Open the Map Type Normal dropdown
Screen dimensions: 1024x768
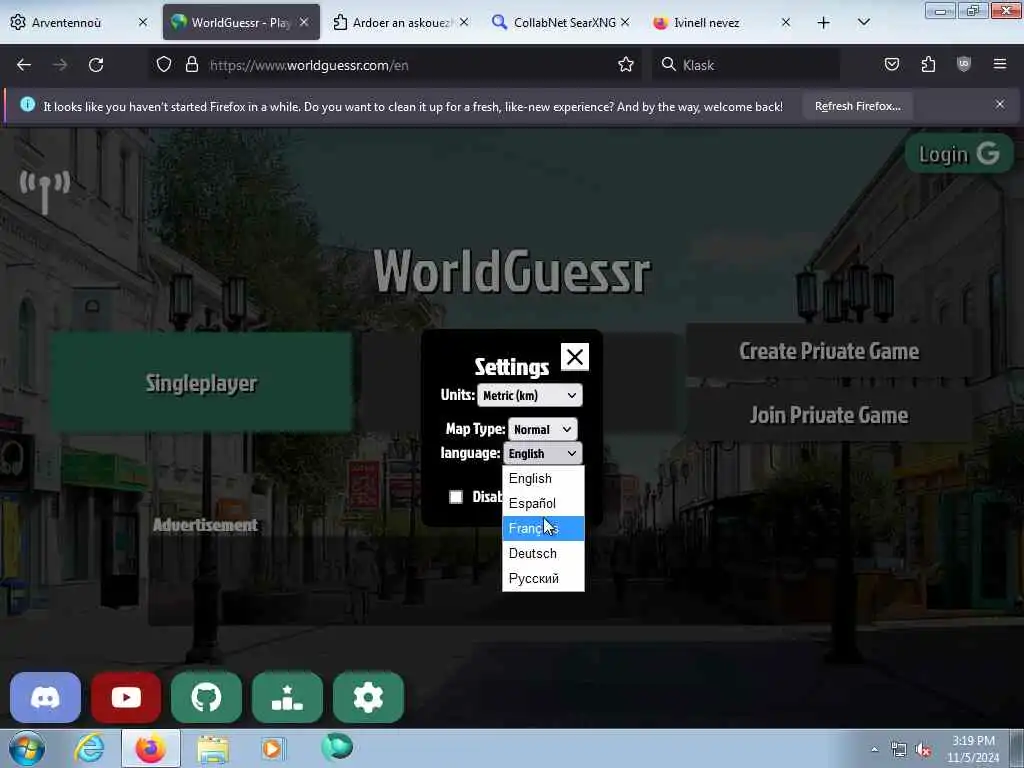pyautogui.click(x=543, y=429)
